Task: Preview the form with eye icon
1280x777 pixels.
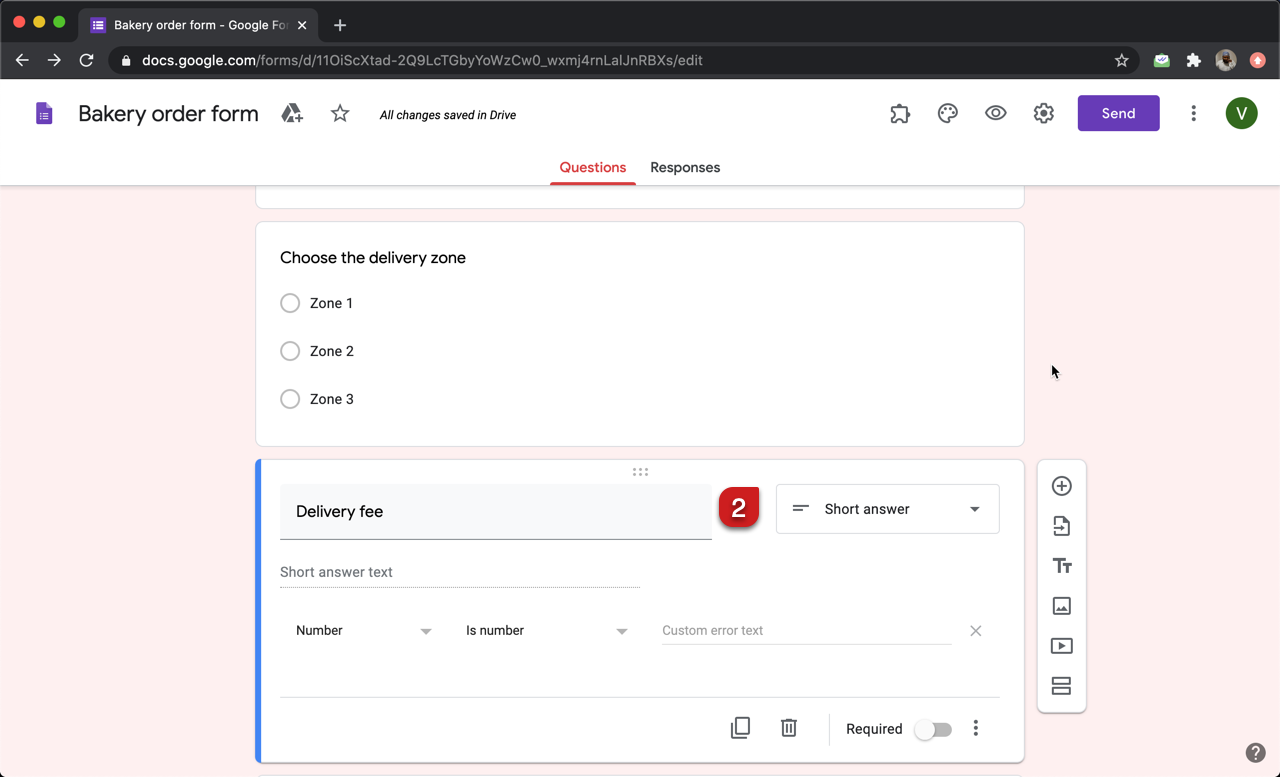Action: coord(995,114)
